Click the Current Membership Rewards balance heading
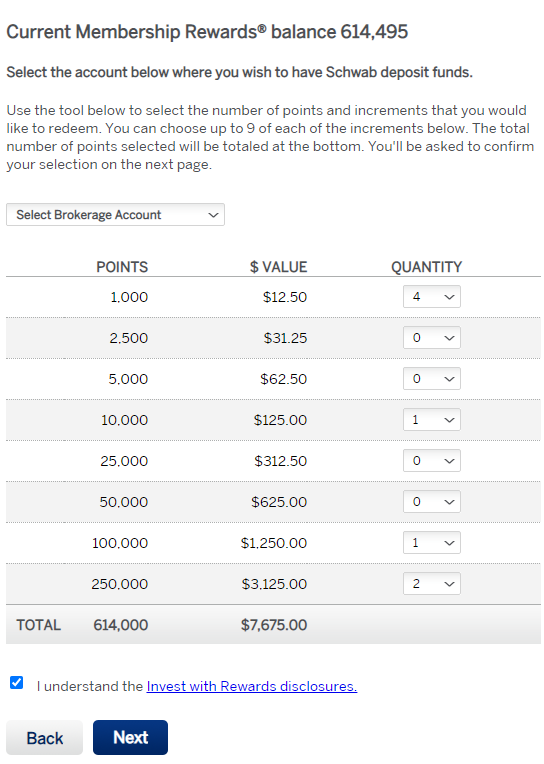This screenshot has height=764, width=544. coord(207,32)
